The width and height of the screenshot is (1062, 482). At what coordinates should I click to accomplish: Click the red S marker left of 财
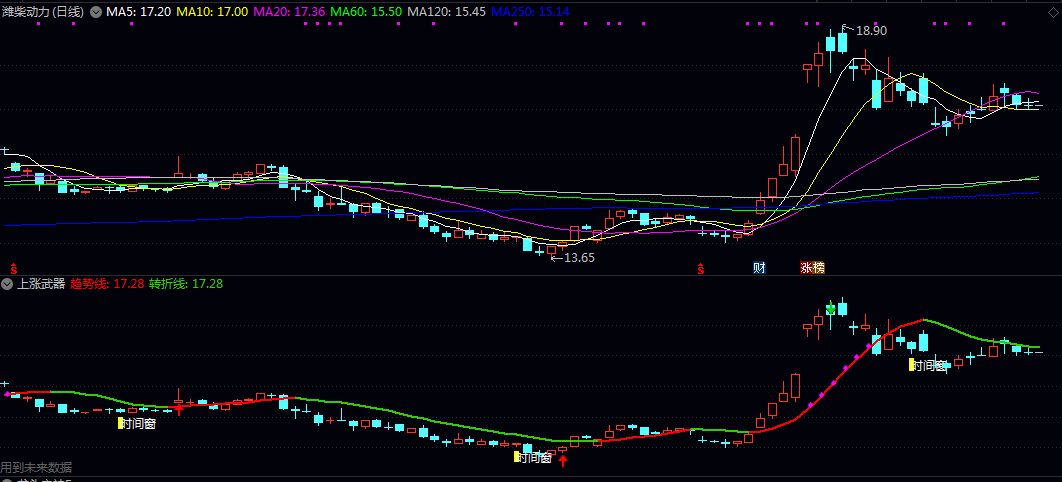(701, 268)
